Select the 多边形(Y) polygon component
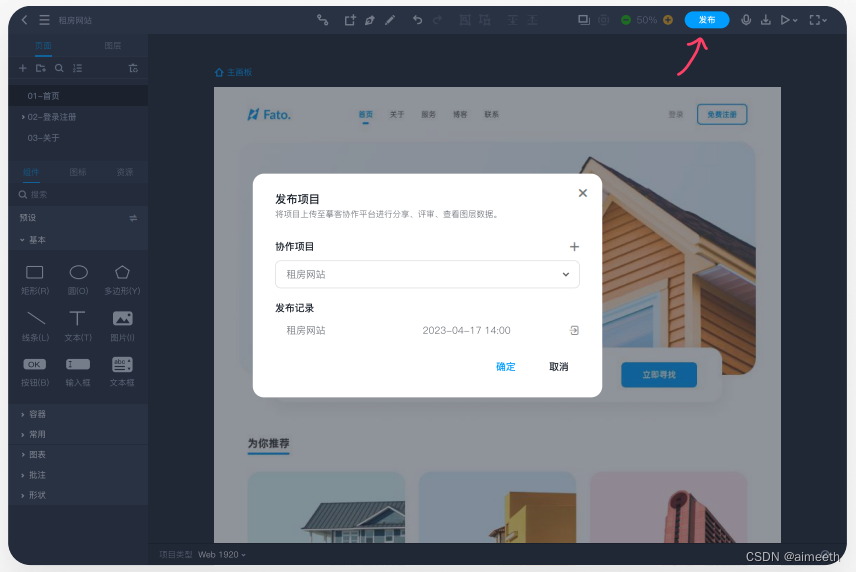The image size is (856, 572). [122, 278]
